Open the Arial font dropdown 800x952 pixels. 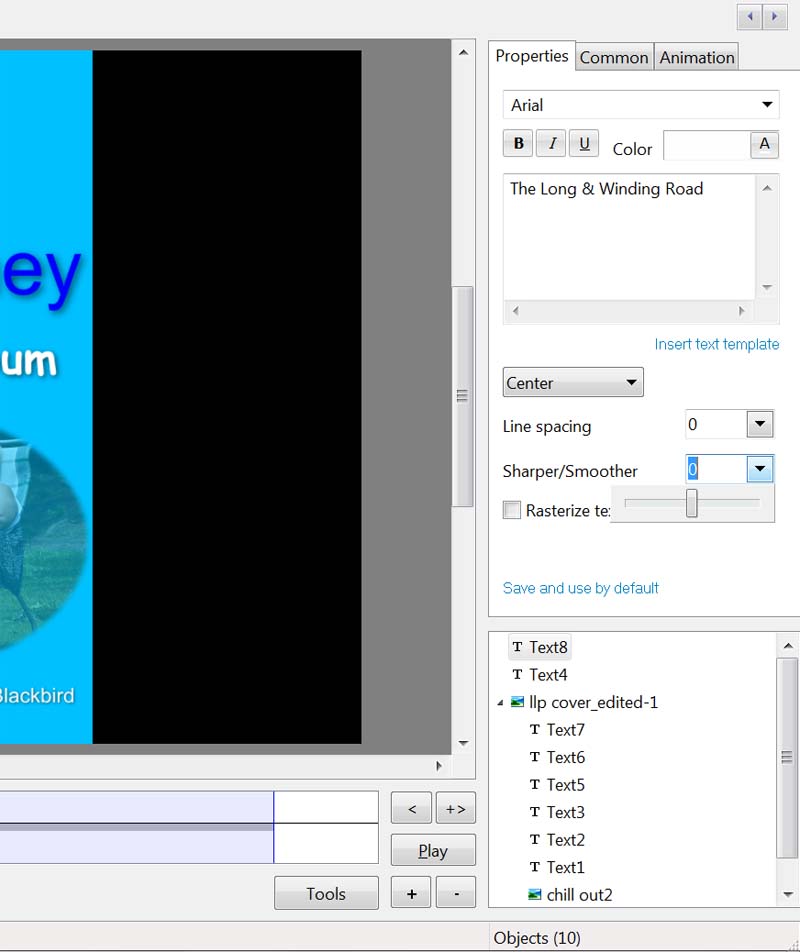pos(767,105)
